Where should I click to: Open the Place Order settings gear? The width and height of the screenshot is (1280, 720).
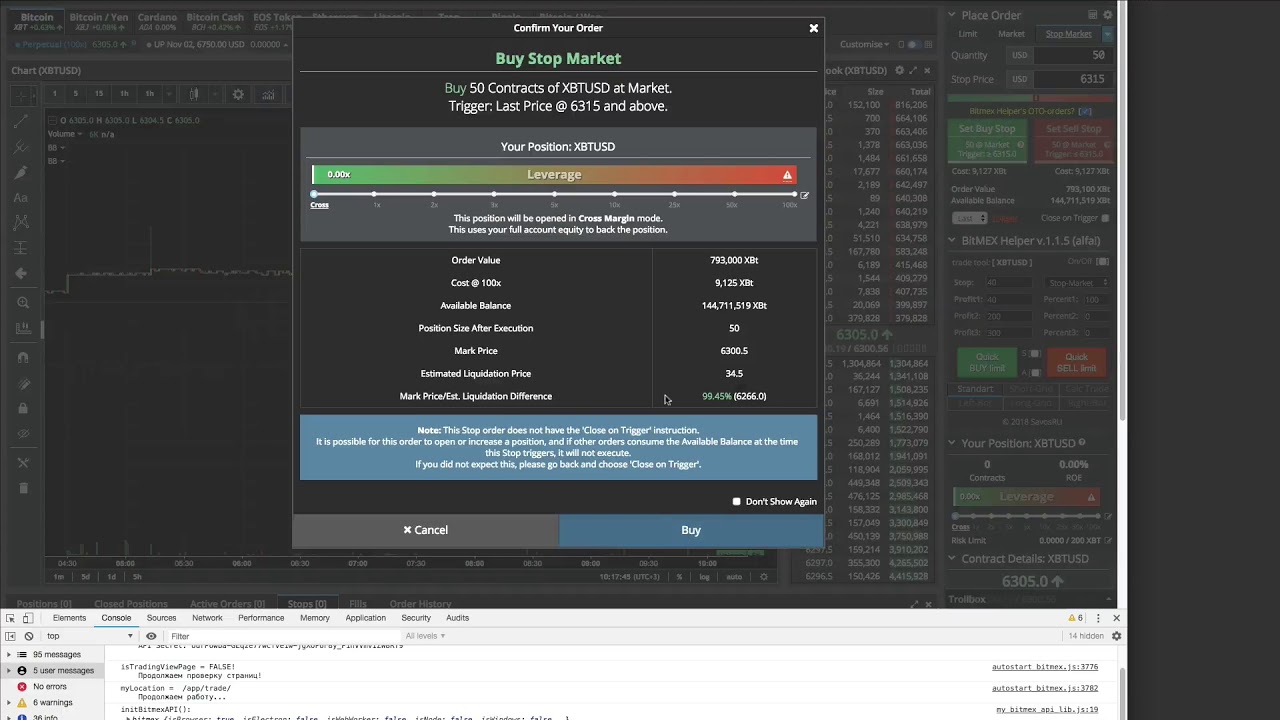coord(1106,15)
